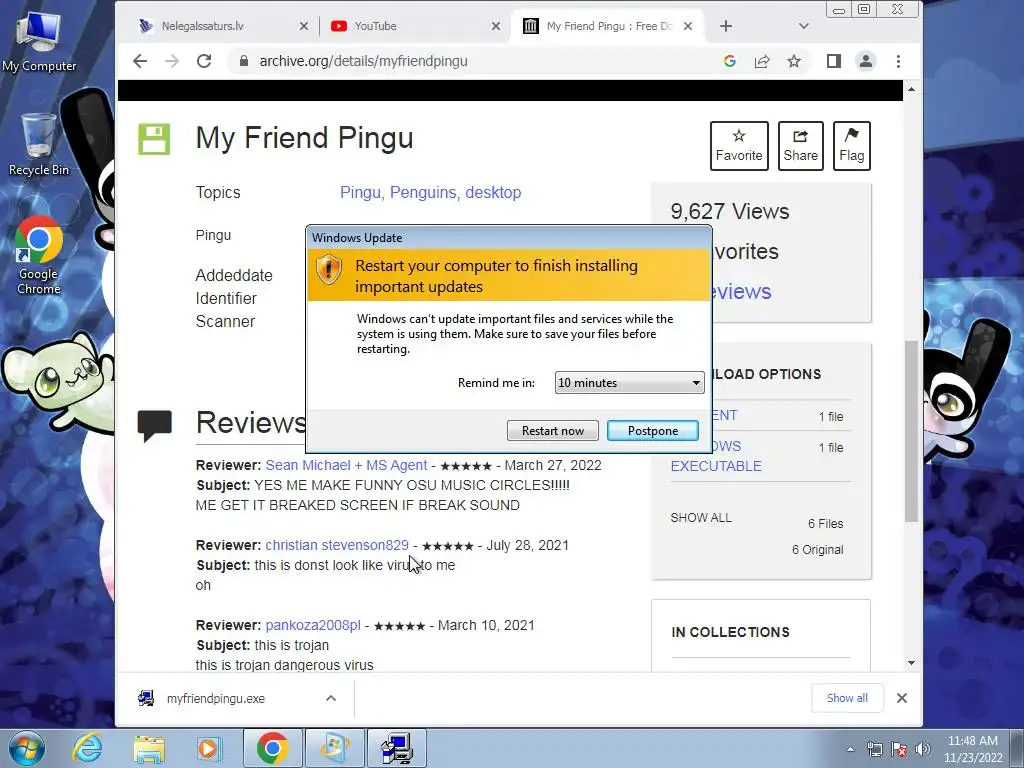The width and height of the screenshot is (1024, 768).
Task: Close the YouTube tab
Action: pos(496,26)
